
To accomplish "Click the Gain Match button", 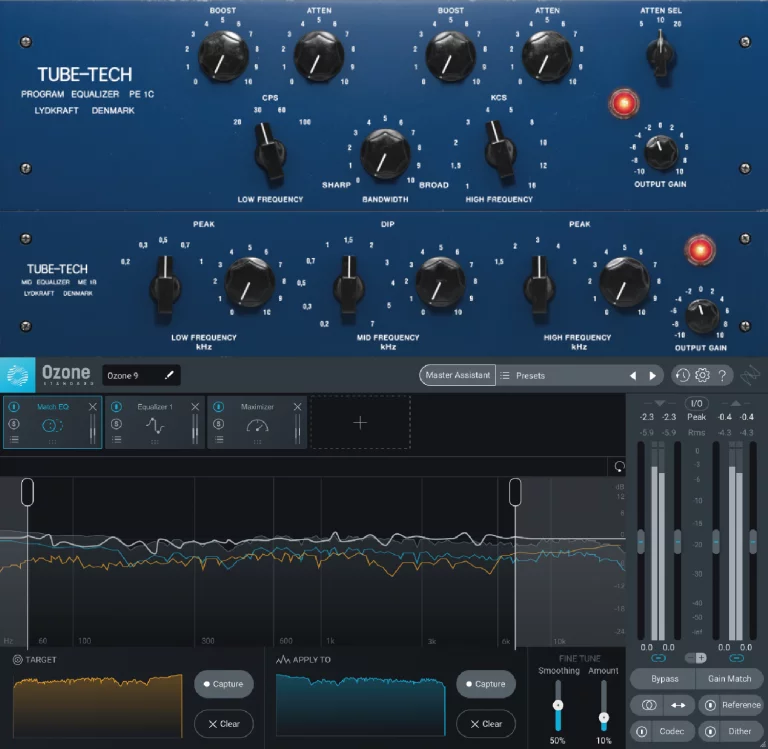I will (729, 679).
